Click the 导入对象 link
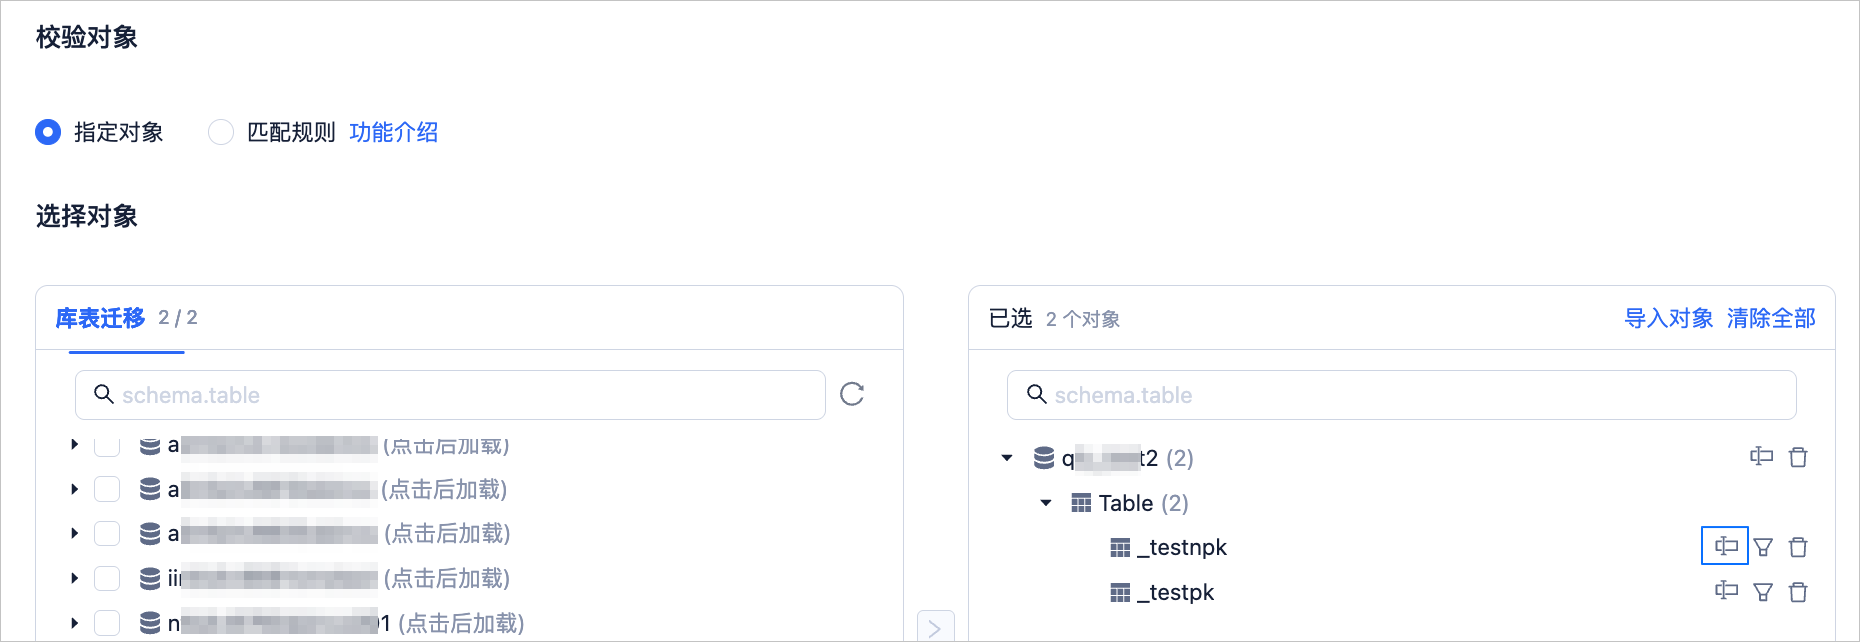 tap(1668, 318)
